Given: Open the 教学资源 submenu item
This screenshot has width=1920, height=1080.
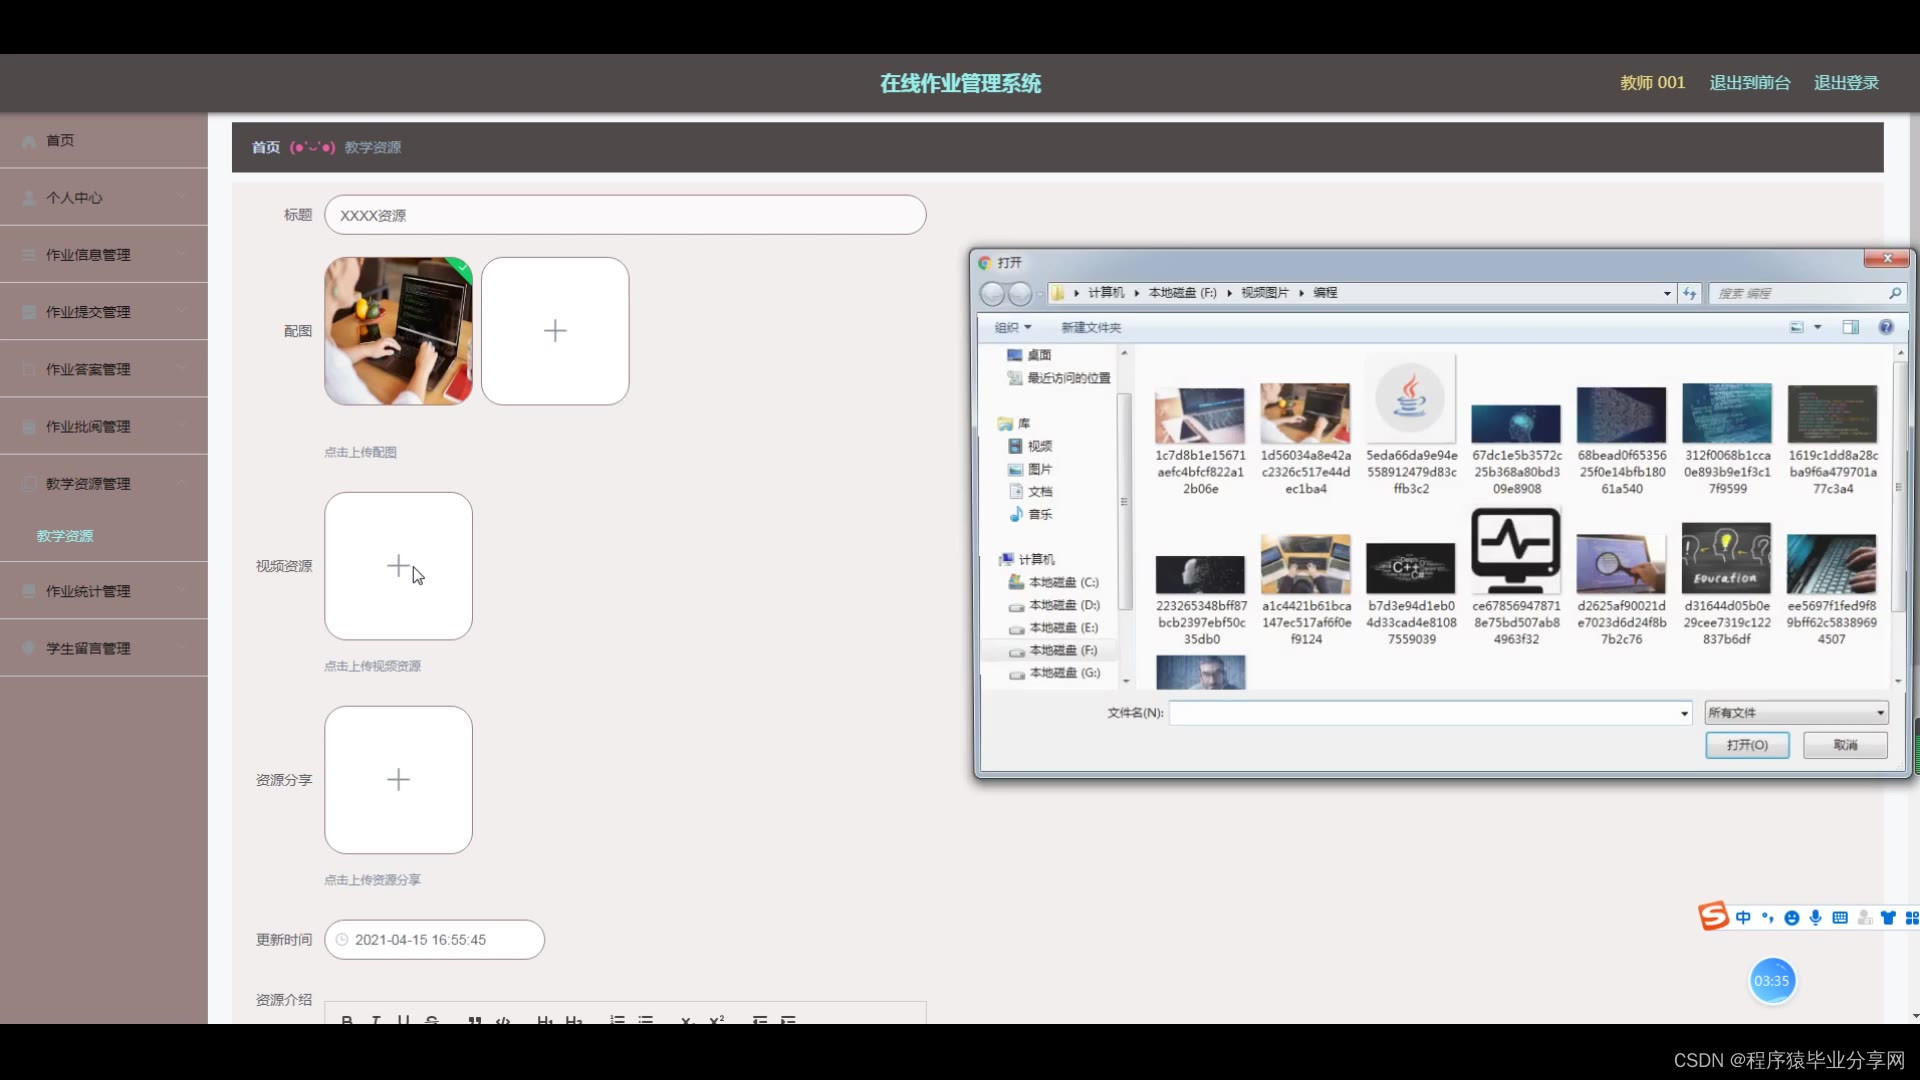Looking at the screenshot, I should click(x=65, y=536).
